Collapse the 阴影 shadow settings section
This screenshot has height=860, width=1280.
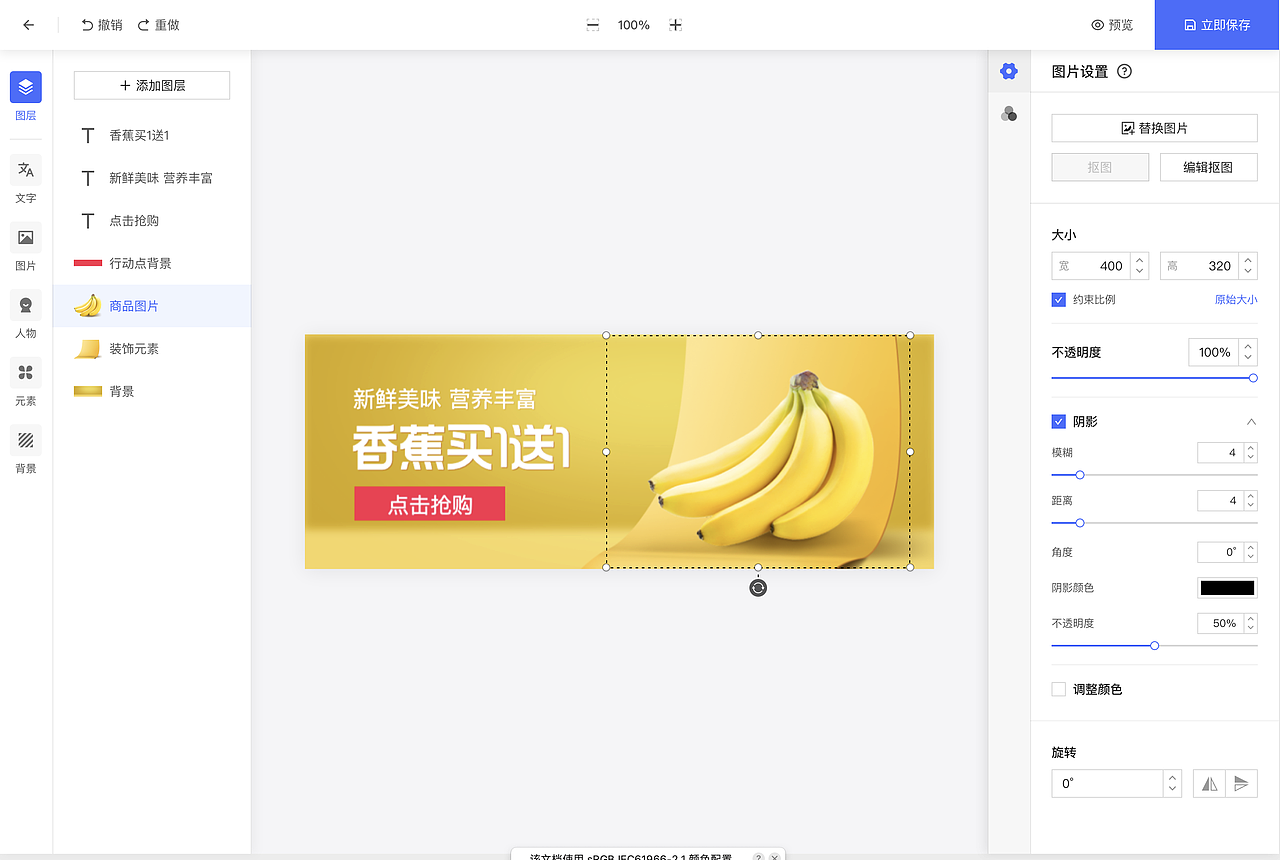(1251, 421)
